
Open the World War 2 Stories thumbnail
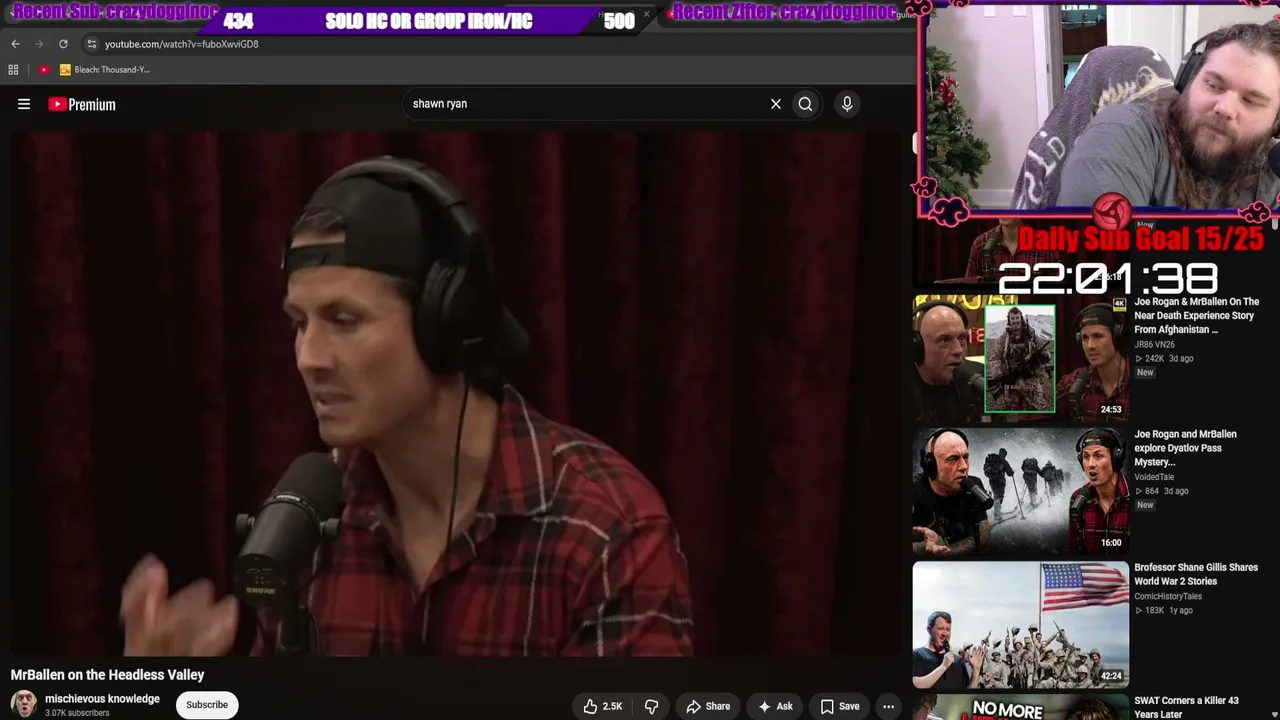pyautogui.click(x=1020, y=624)
